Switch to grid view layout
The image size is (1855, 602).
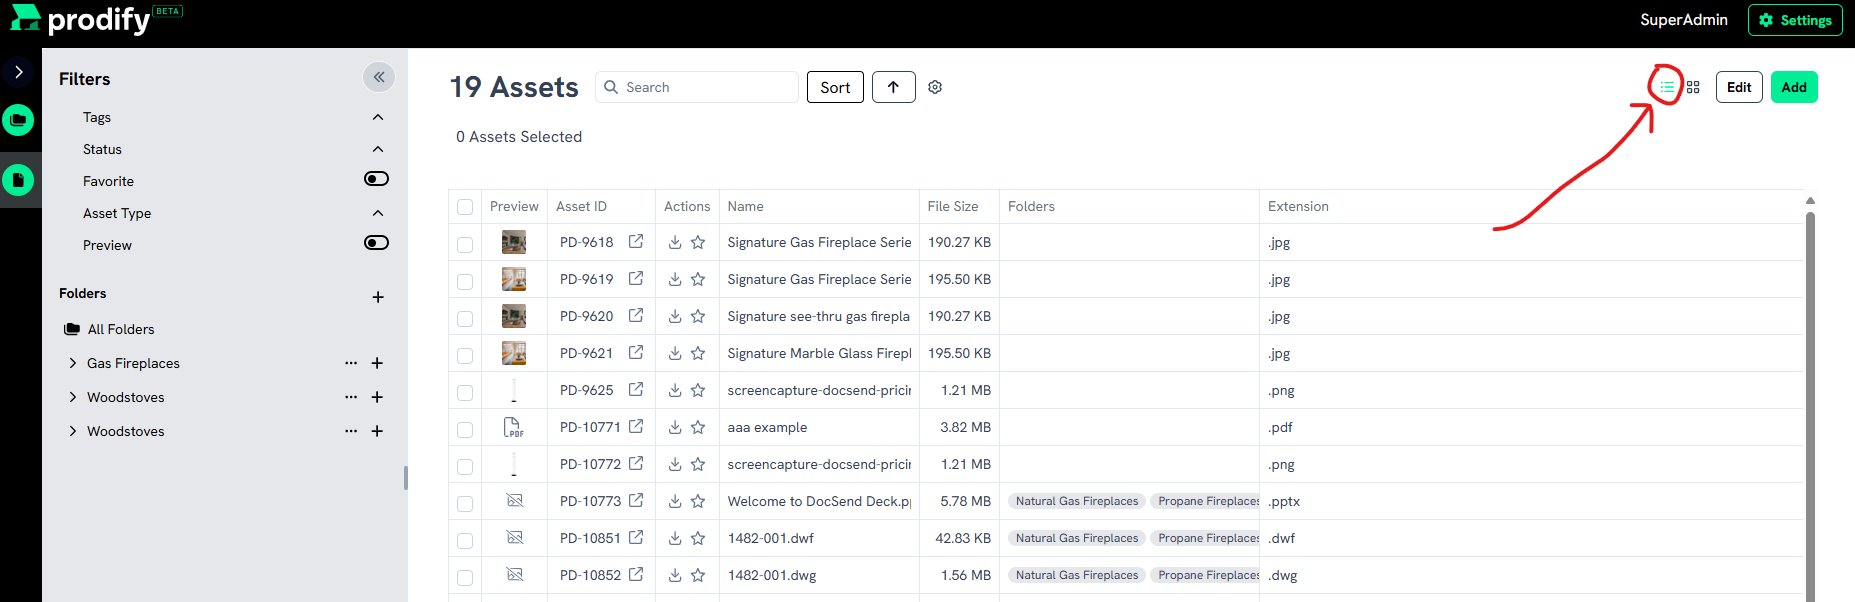1693,87
